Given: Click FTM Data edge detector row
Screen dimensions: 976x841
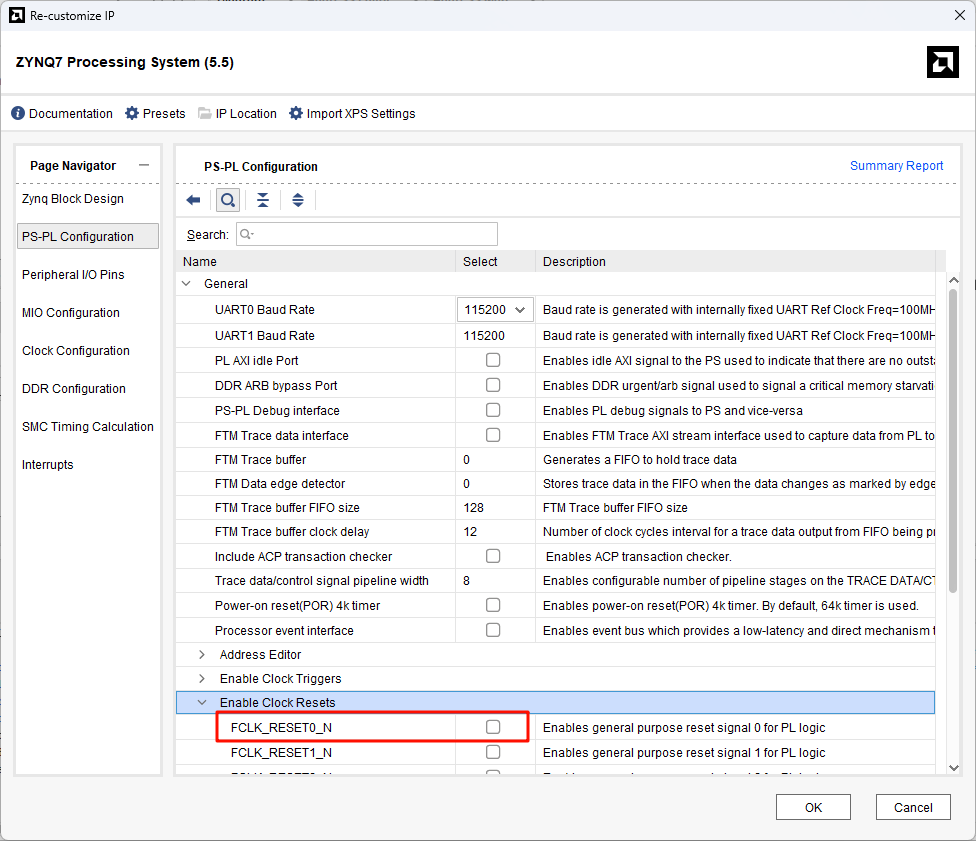Looking at the screenshot, I should [x=555, y=484].
